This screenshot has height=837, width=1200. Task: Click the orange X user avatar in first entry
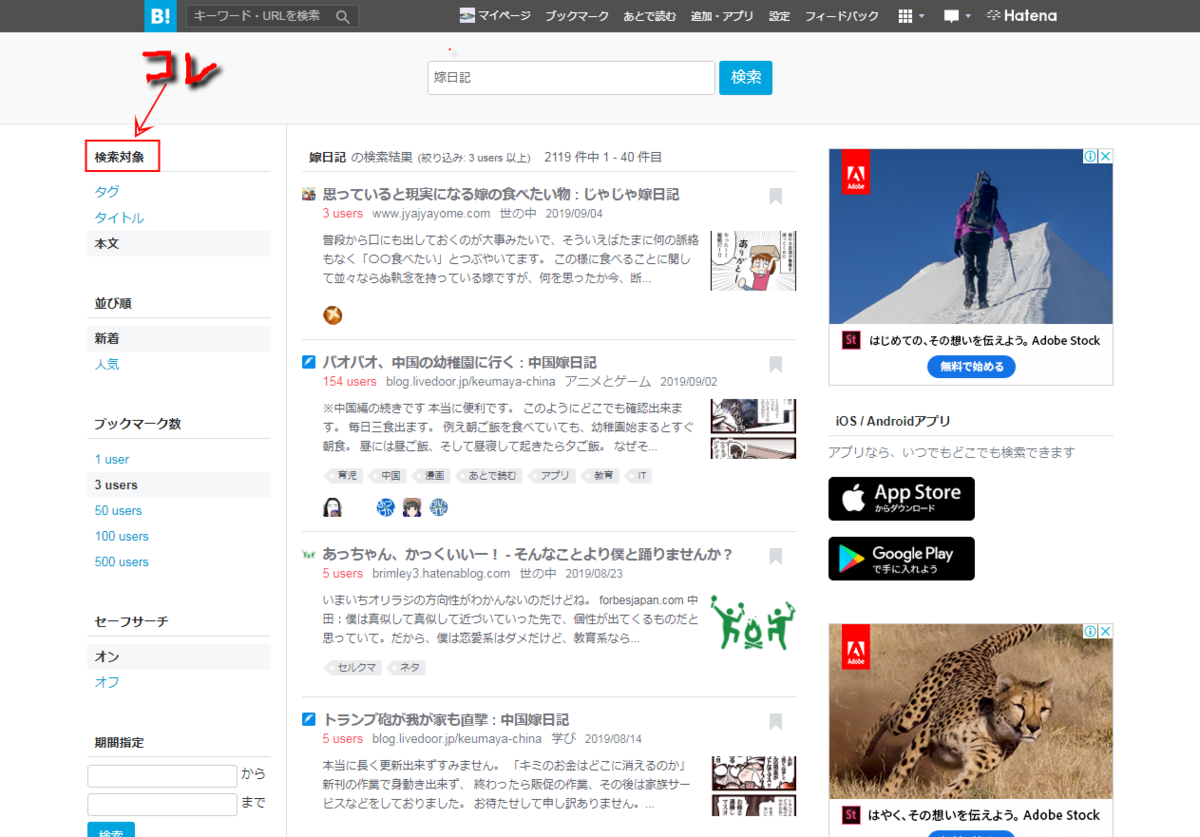click(333, 316)
